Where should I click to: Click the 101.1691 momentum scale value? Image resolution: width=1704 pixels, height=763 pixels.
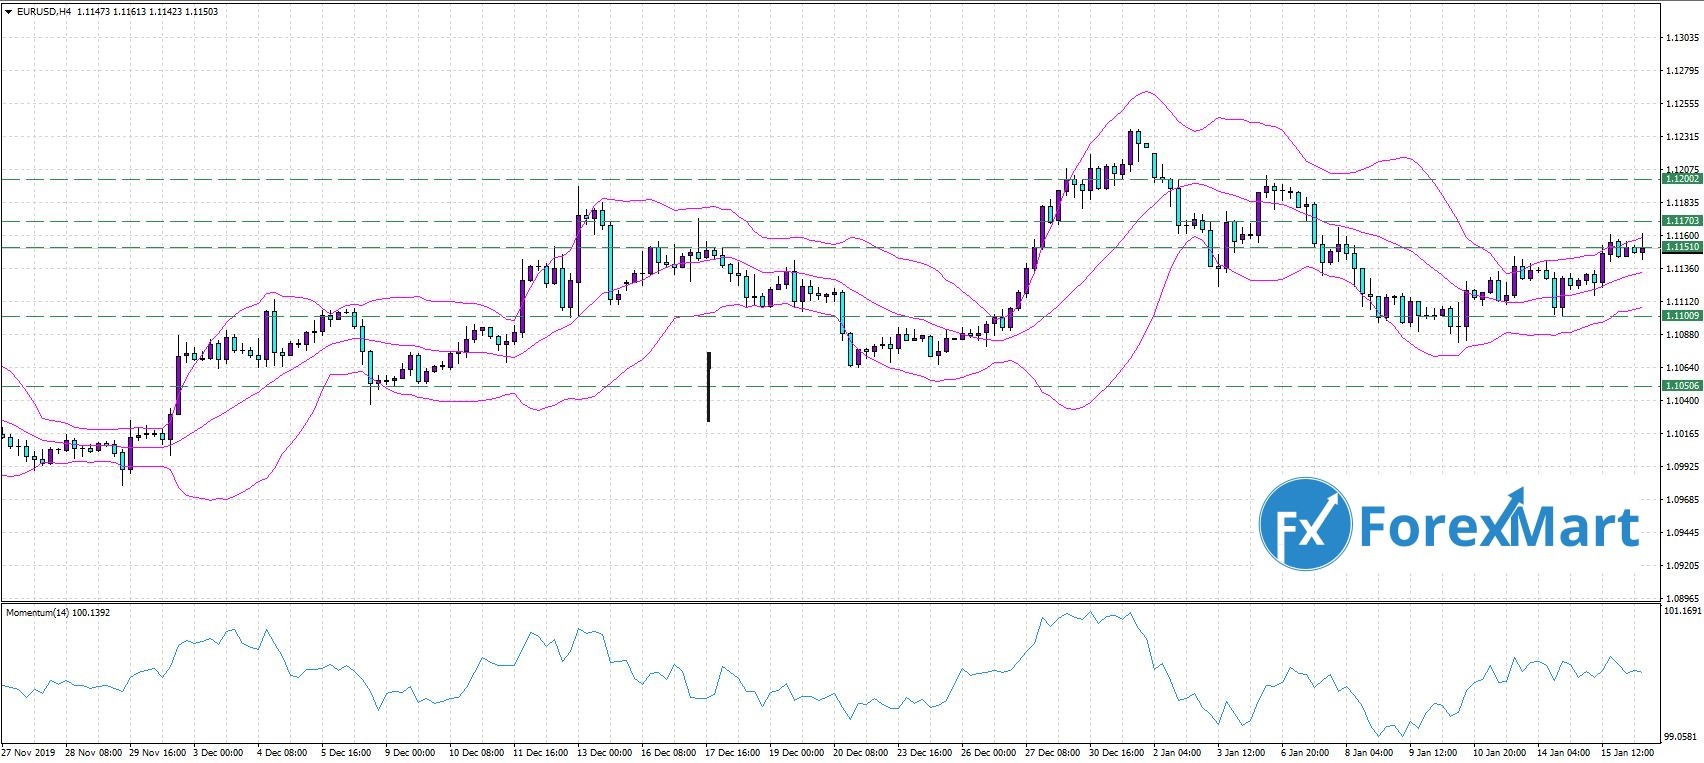(x=1681, y=610)
